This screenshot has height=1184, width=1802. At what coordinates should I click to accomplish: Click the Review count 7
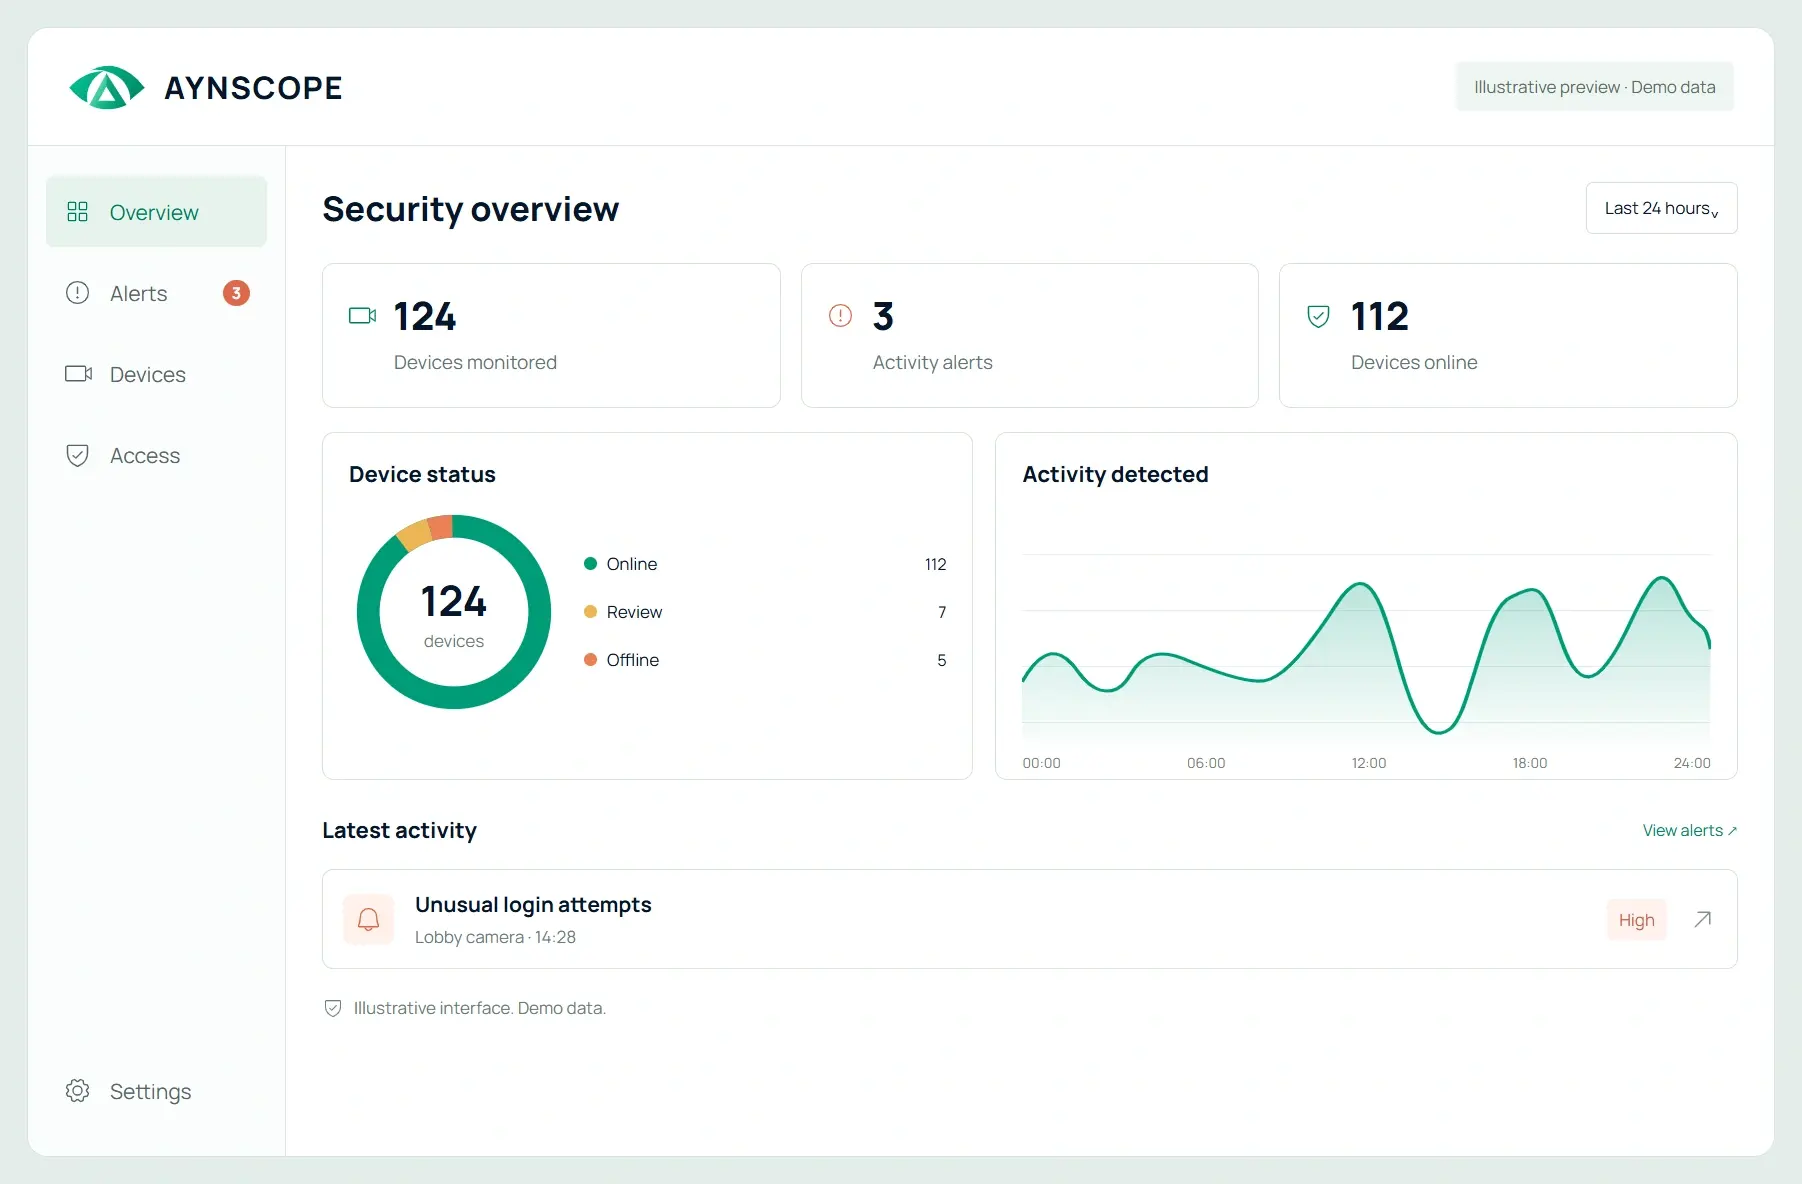pyautogui.click(x=942, y=612)
